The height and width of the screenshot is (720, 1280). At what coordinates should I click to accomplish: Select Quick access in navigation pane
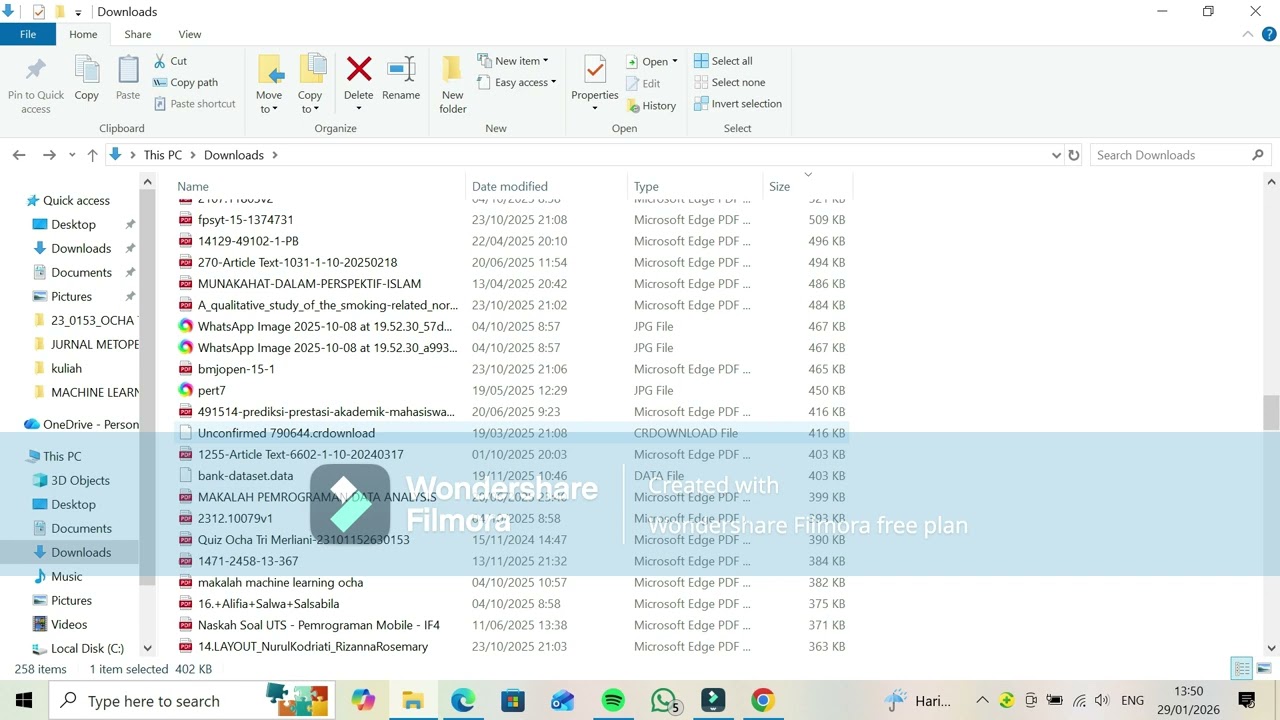[x=76, y=200]
